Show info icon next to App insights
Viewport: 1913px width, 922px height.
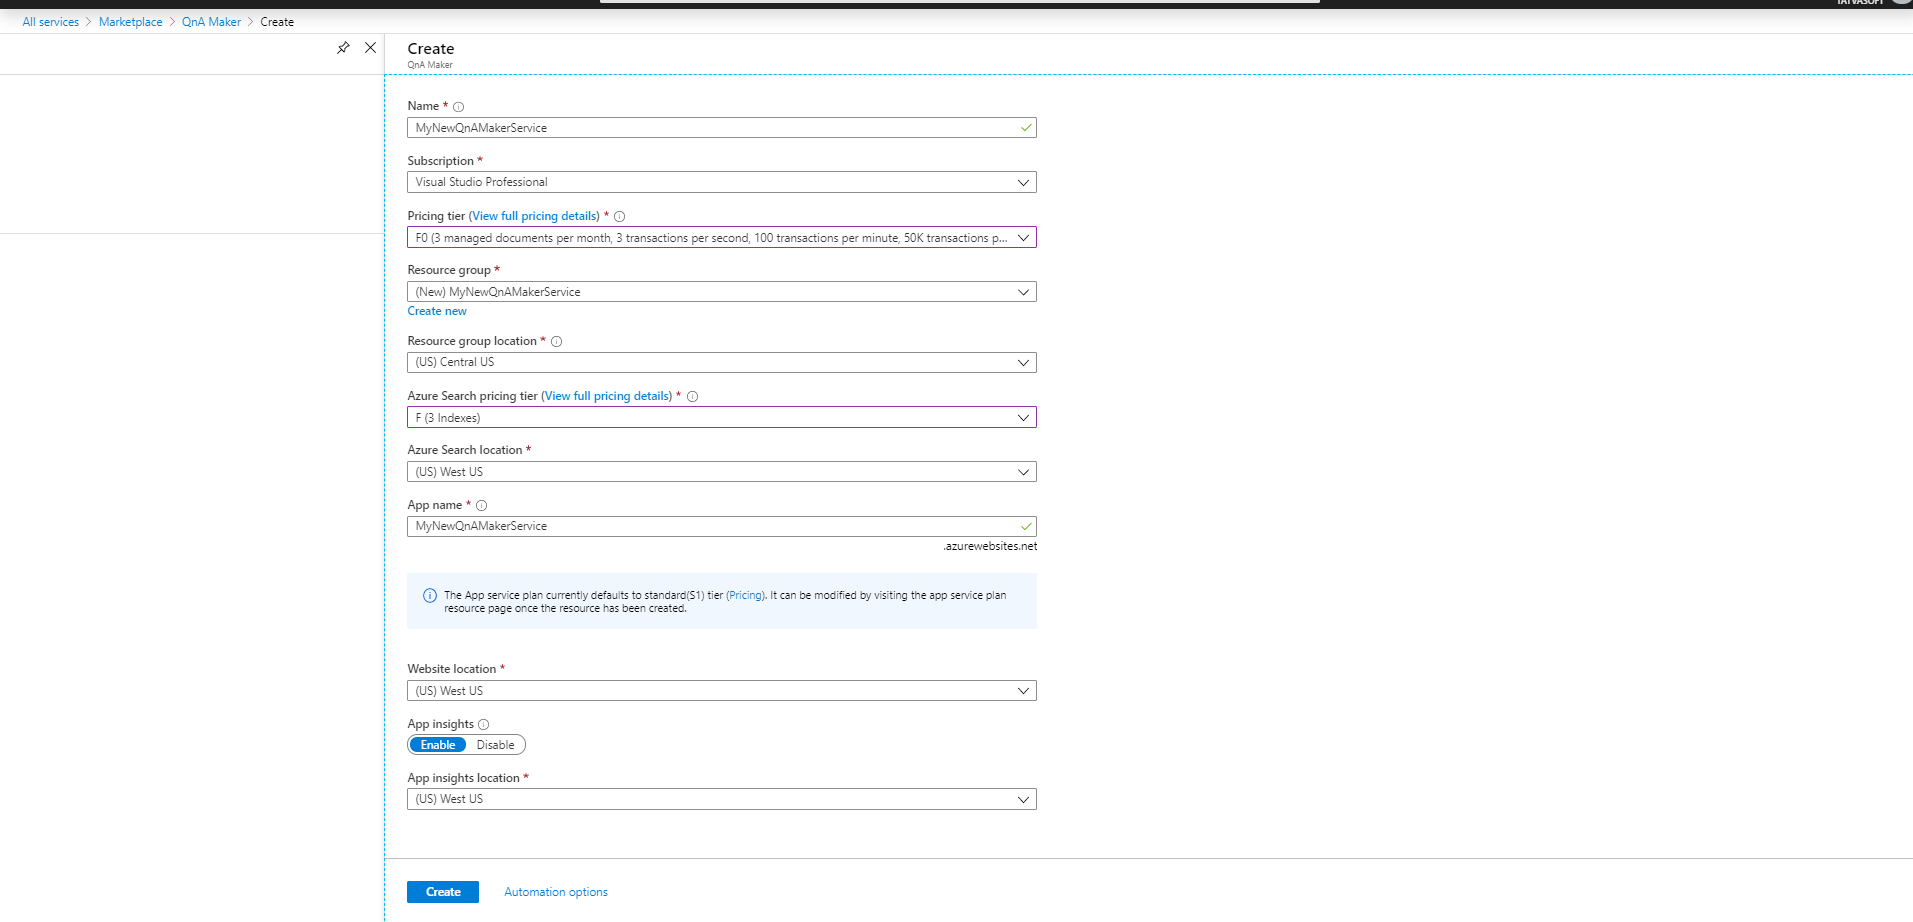483,725
